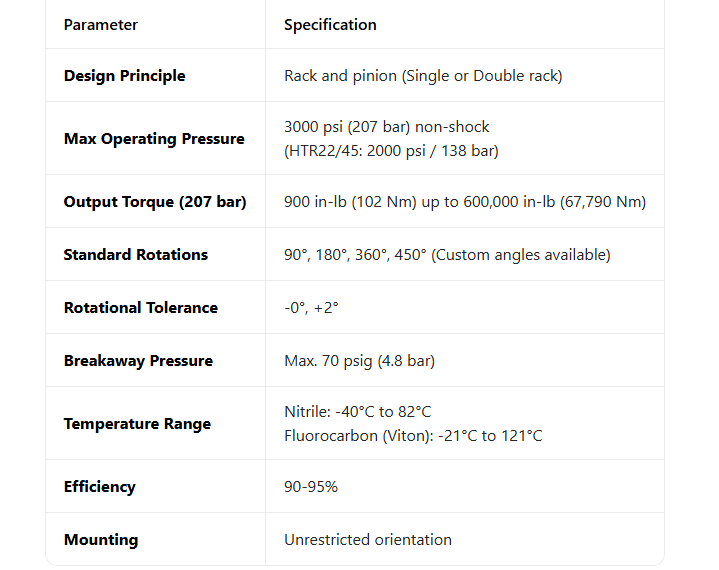Click the Specification column header
The width and height of the screenshot is (719, 570).
coord(330,25)
